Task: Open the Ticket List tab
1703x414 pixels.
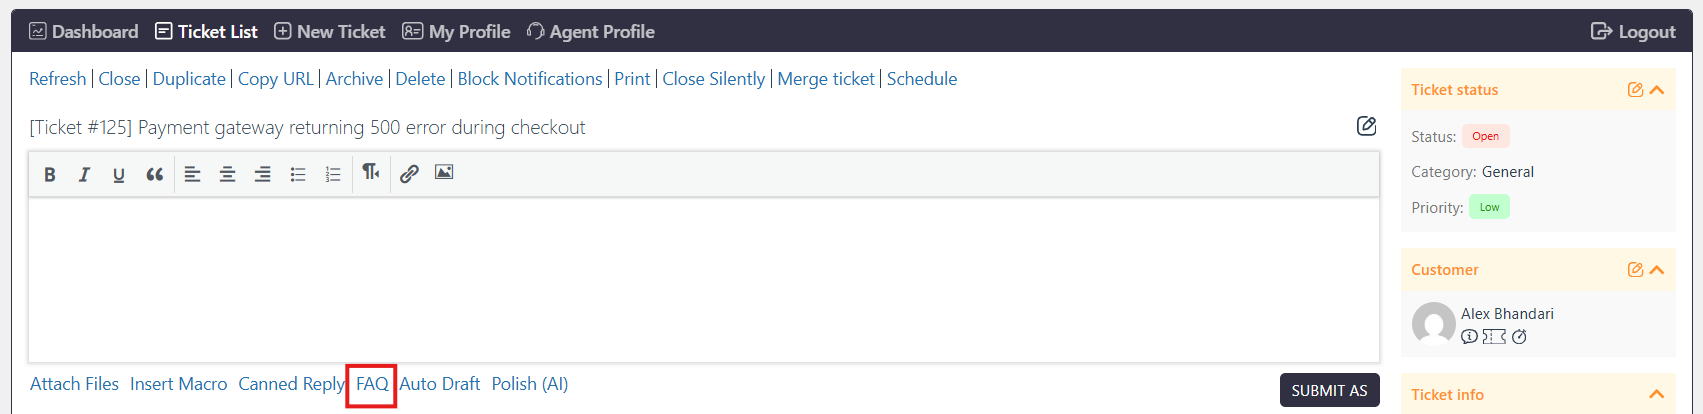Action: click(x=206, y=32)
